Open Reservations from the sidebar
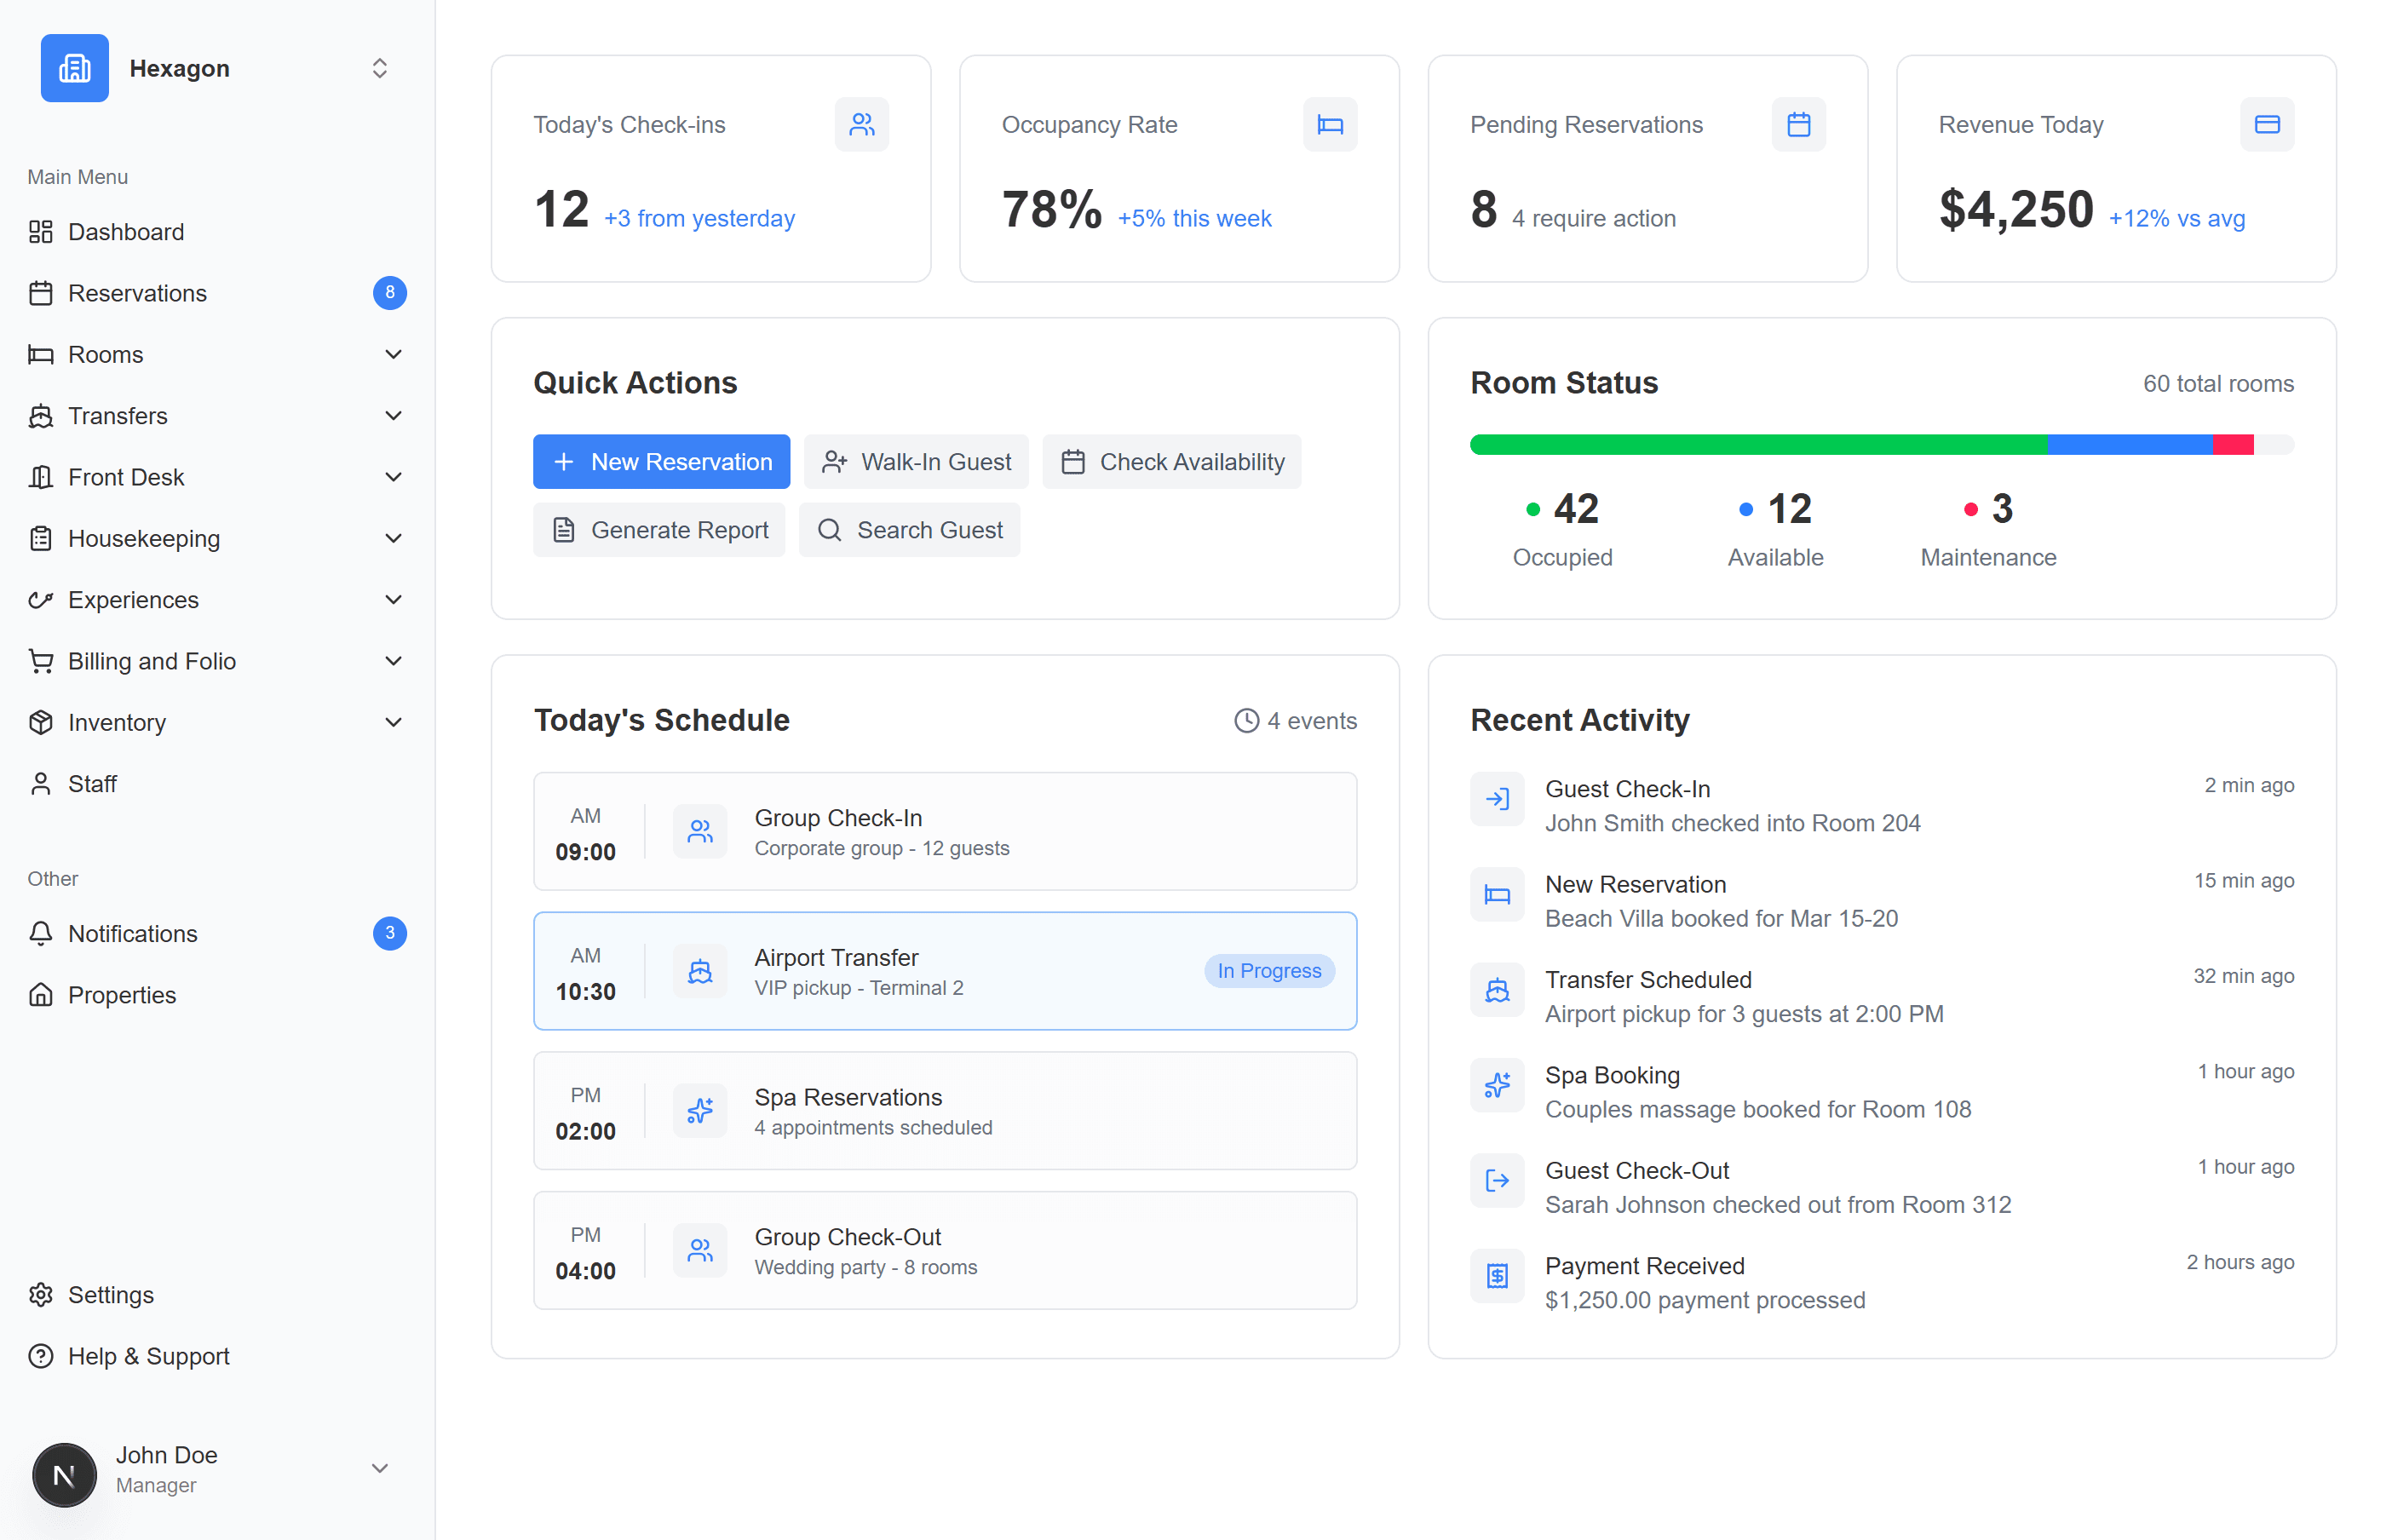This screenshot has width=2392, height=1540. pos(137,293)
